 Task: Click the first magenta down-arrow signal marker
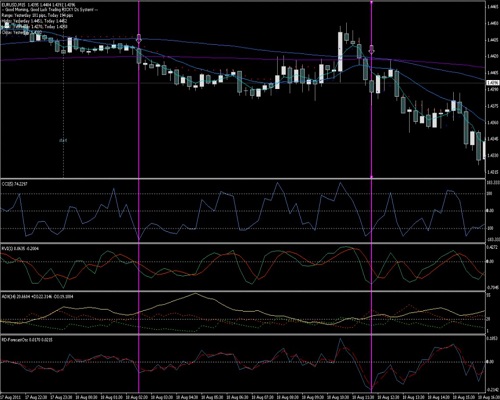click(x=139, y=38)
